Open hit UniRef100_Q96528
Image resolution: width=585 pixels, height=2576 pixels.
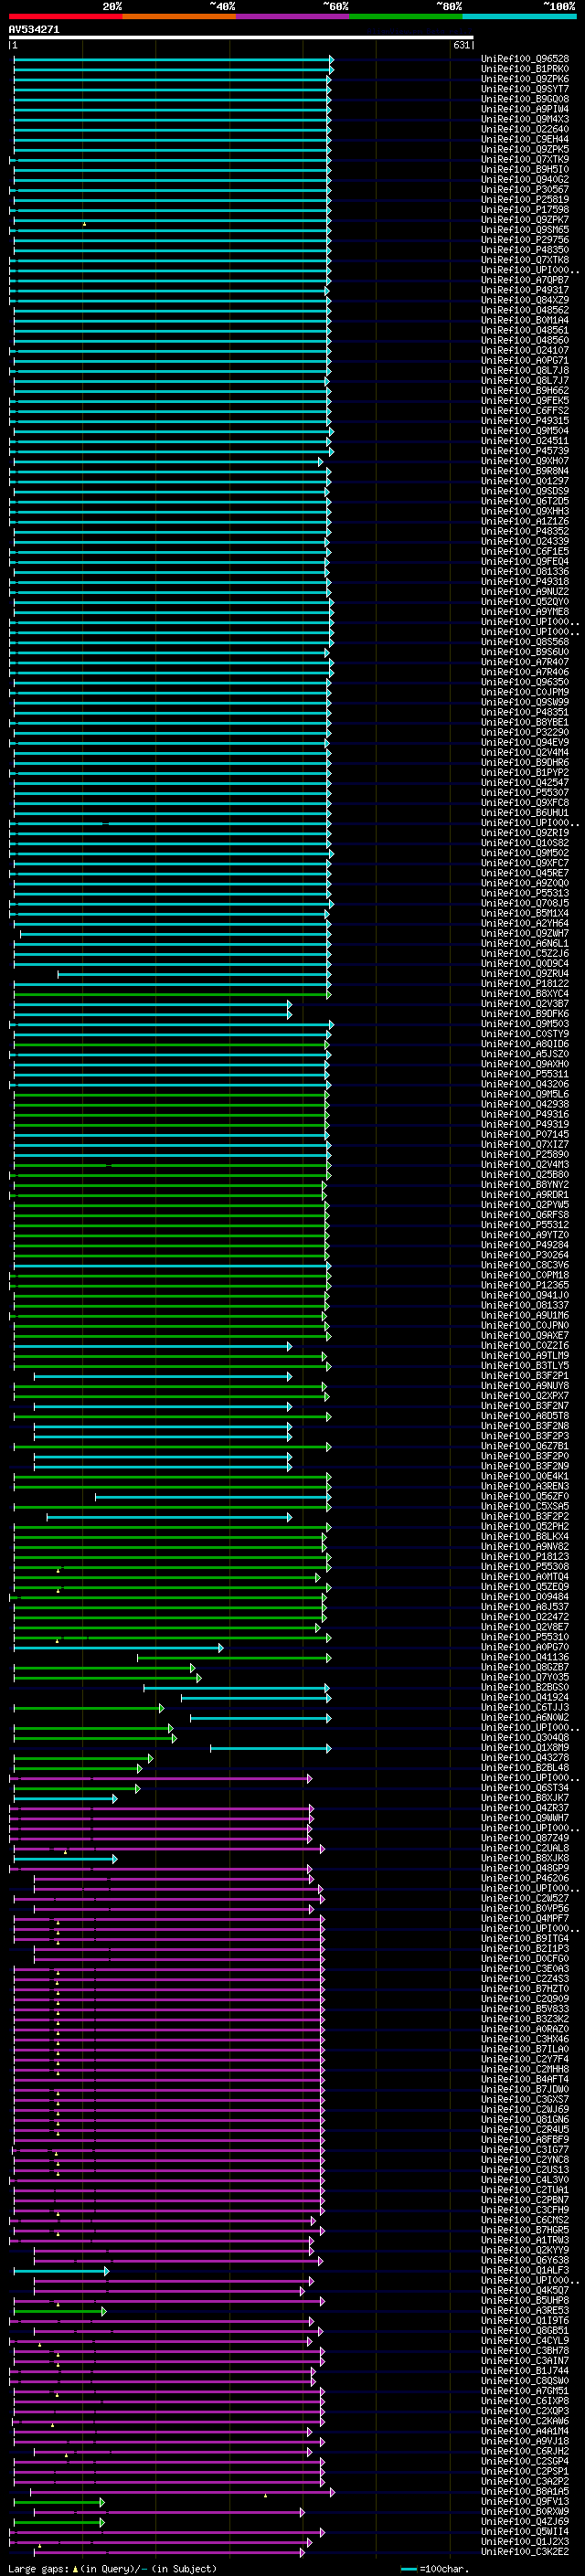[525, 59]
